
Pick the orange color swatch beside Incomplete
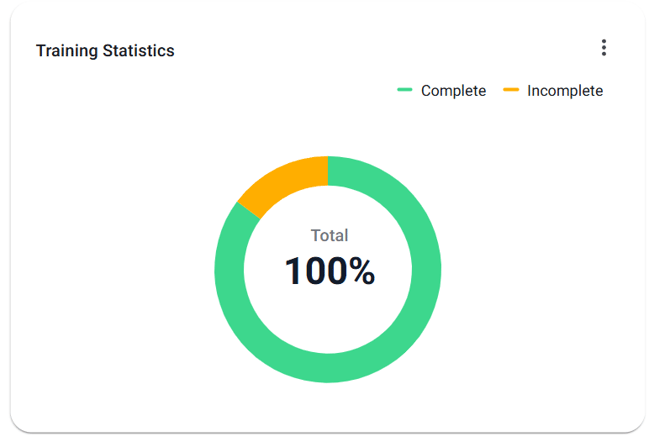pyautogui.click(x=511, y=90)
